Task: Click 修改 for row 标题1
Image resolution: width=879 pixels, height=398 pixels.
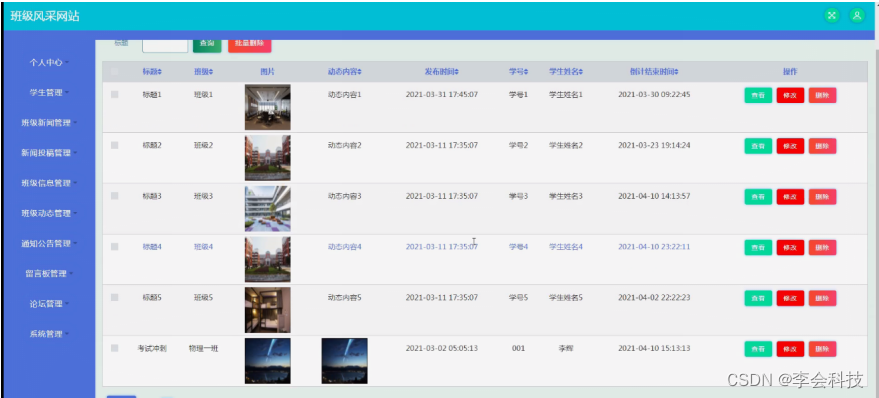Action: point(790,95)
